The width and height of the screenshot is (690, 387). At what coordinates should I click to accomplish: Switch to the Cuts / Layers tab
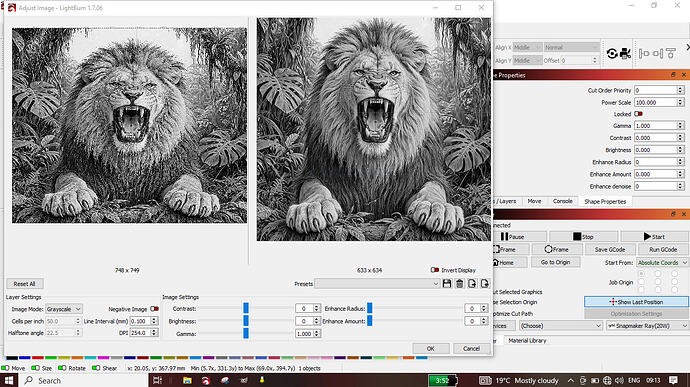point(505,201)
